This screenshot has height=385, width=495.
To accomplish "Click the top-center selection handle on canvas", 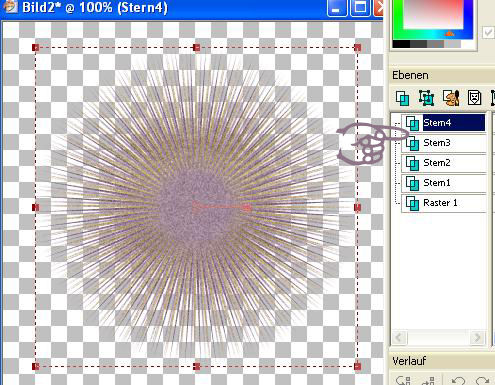I will (197, 48).
